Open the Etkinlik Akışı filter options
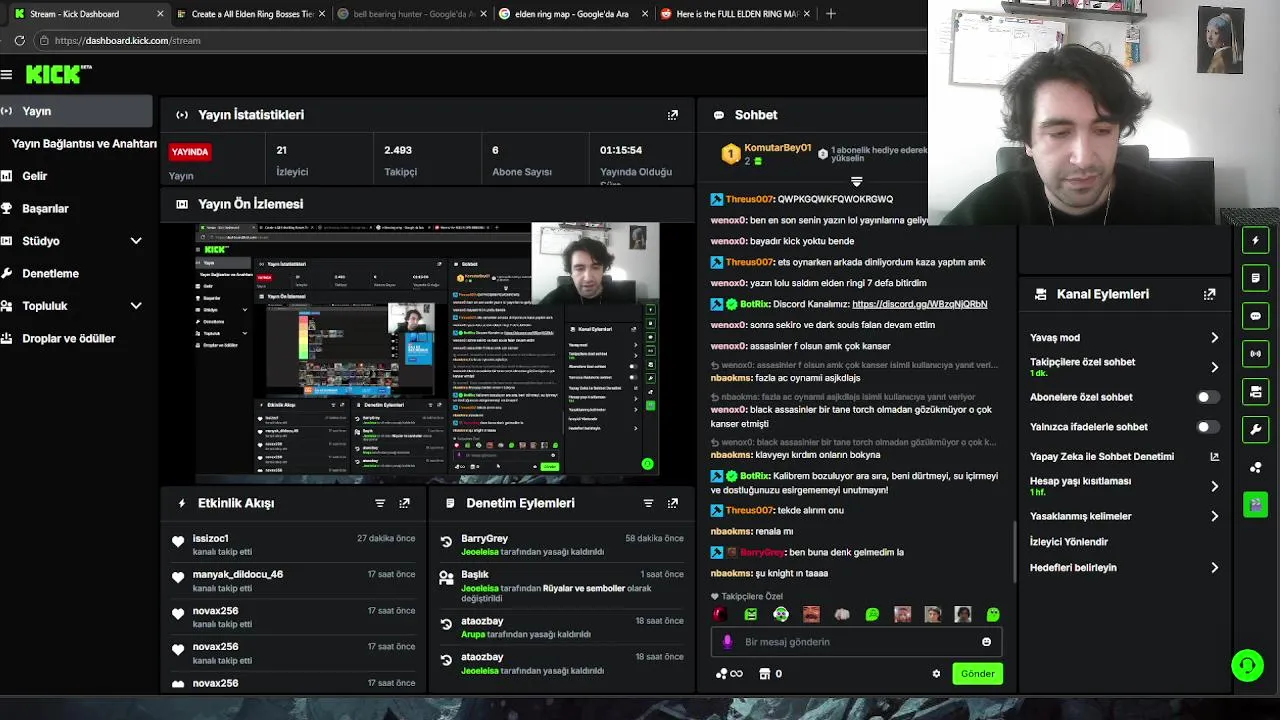Screen dimensions: 1280x720 point(380,503)
